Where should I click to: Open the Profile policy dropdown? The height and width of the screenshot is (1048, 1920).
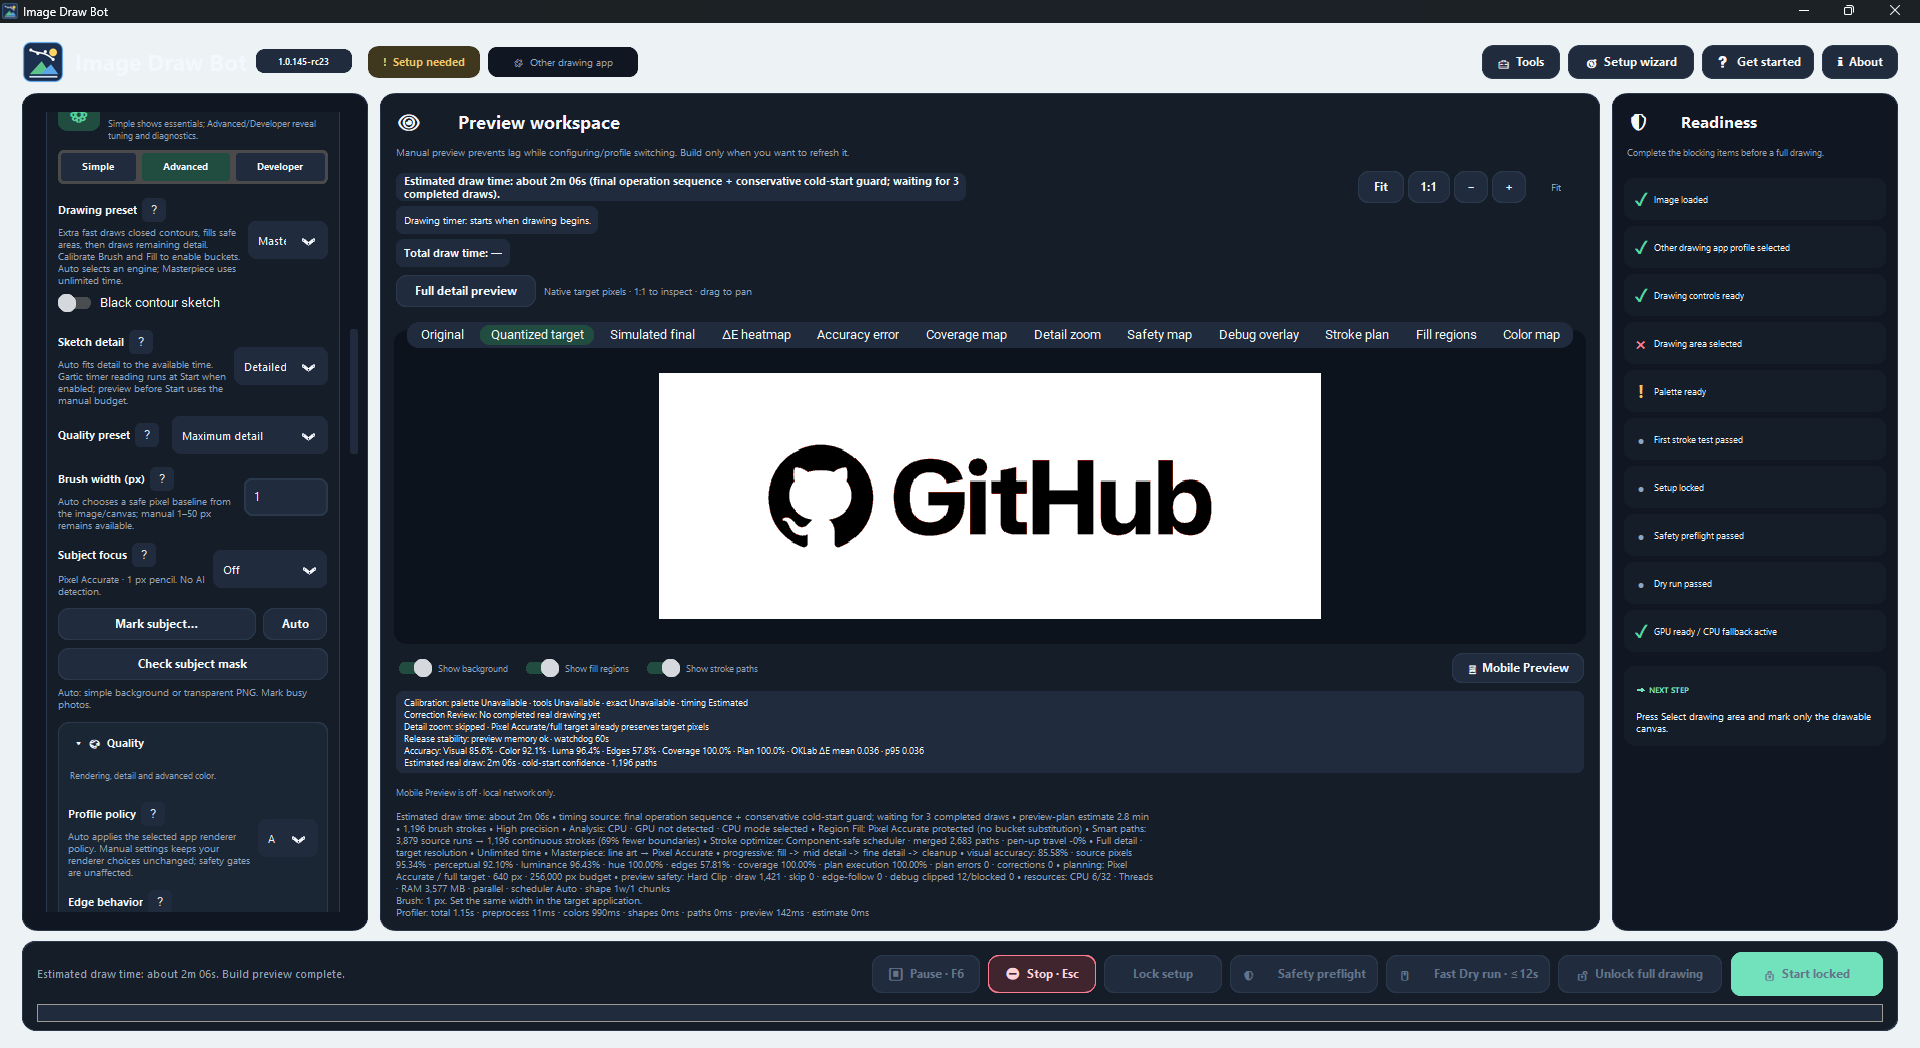click(288, 839)
